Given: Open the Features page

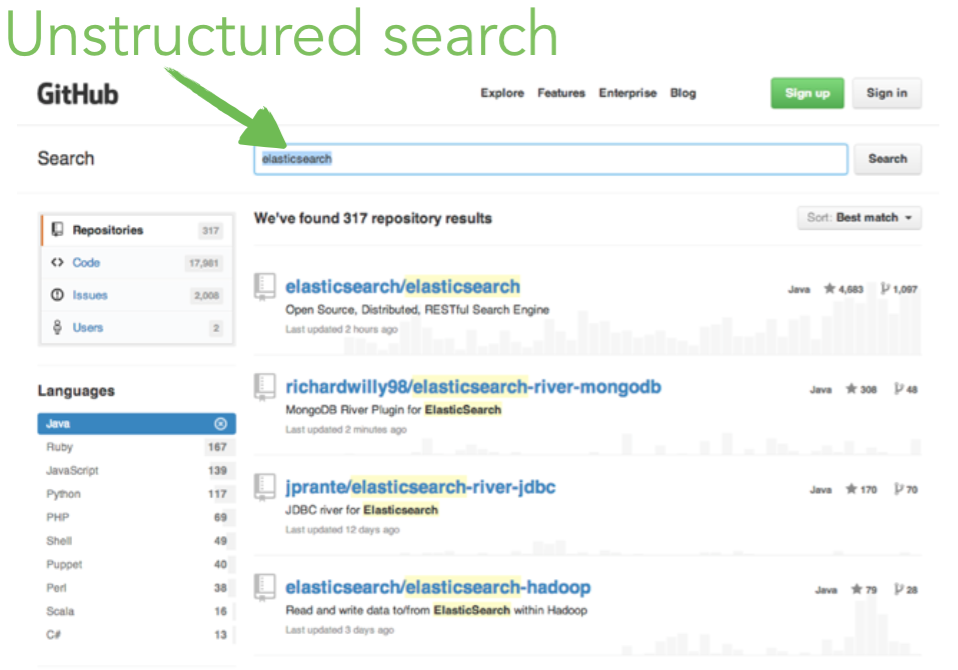Looking at the screenshot, I should point(561,93).
